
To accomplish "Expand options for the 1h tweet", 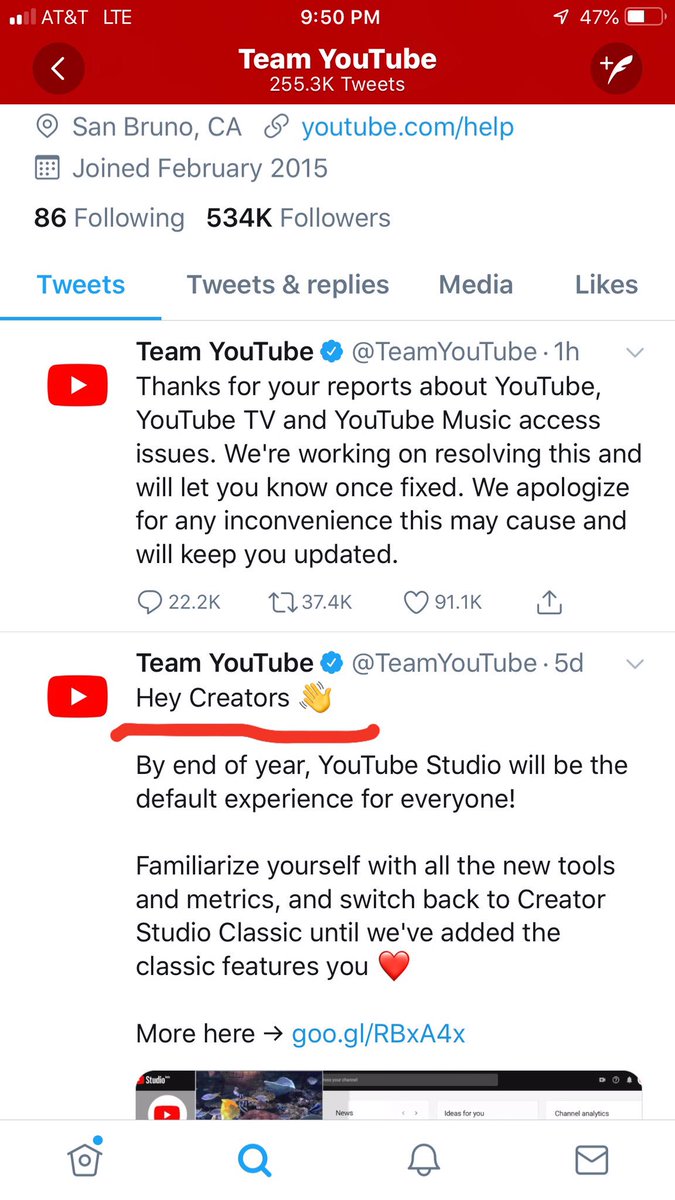I will (634, 353).
